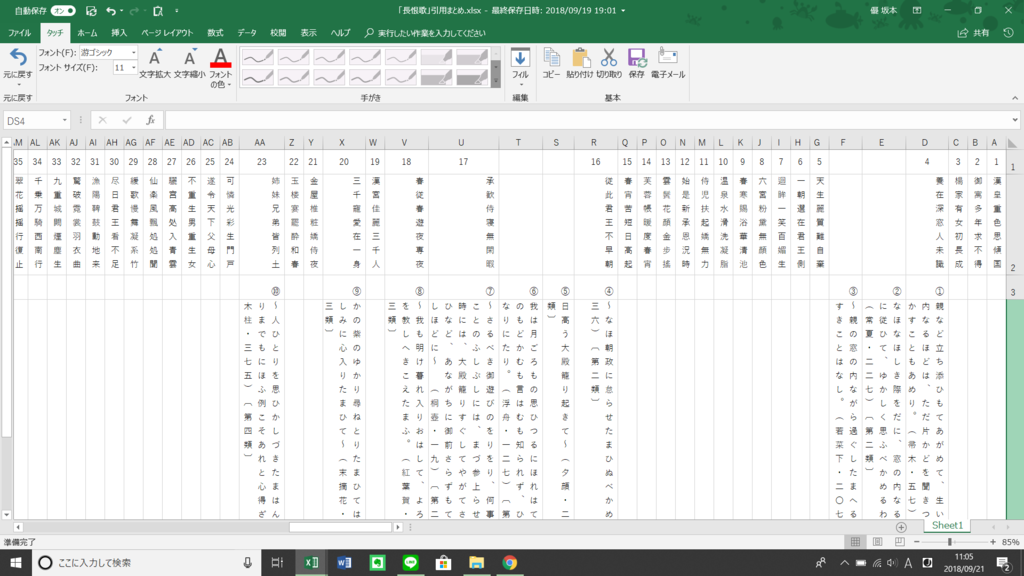Click the 共有 share button
Screen dimensions: 1024x576
pos(974,33)
